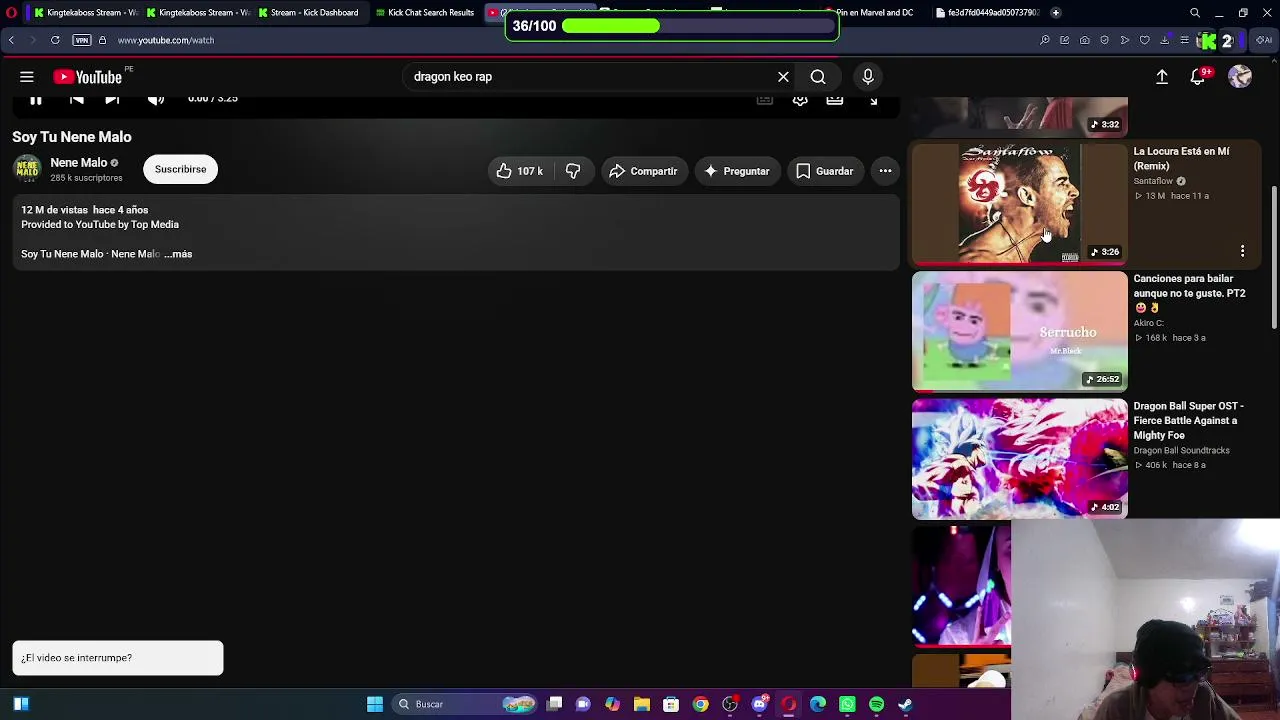Mute the video player volume
Viewport: 1280px width, 720px height.
tap(155, 99)
